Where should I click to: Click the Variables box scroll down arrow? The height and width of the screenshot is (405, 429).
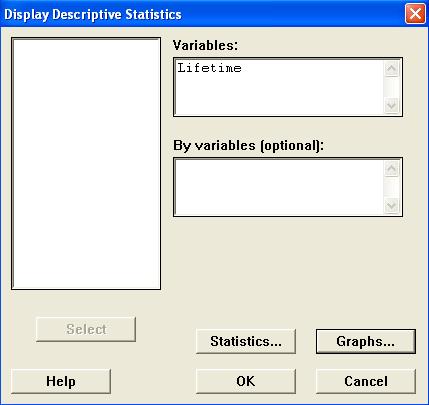(x=392, y=105)
